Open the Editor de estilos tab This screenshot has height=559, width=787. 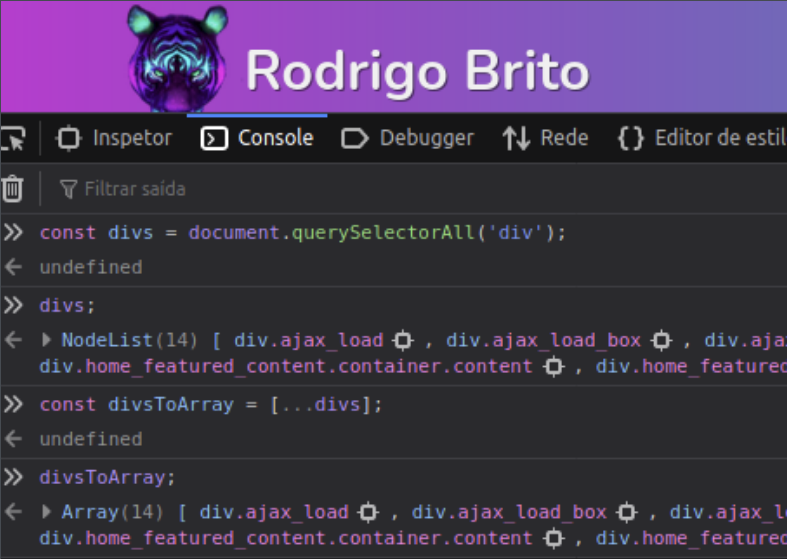700,138
